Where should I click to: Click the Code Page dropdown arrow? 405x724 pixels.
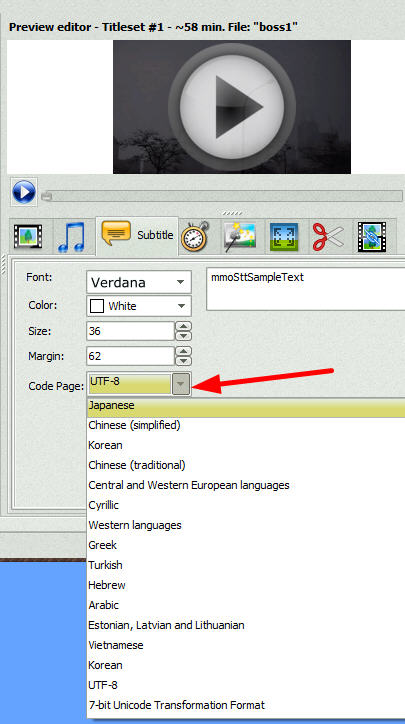(x=181, y=385)
